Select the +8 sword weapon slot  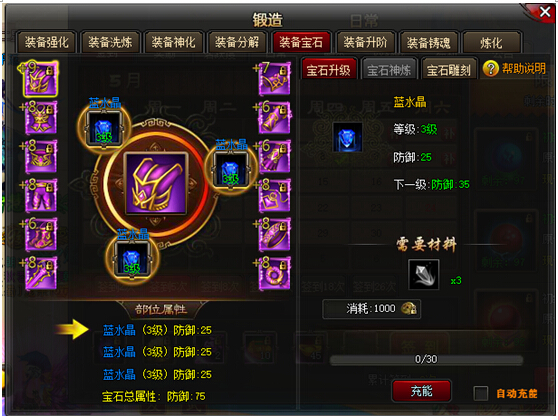(x=41, y=273)
